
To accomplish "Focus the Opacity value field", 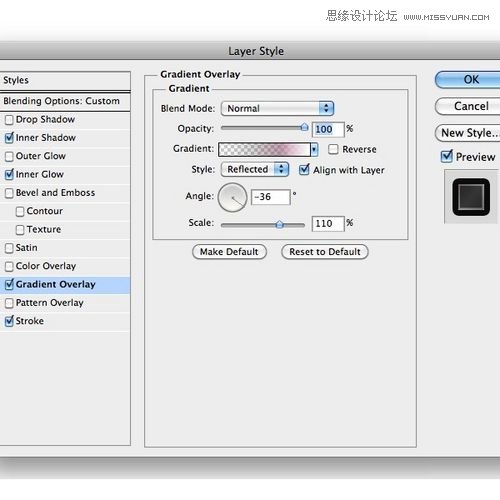I will click(328, 129).
